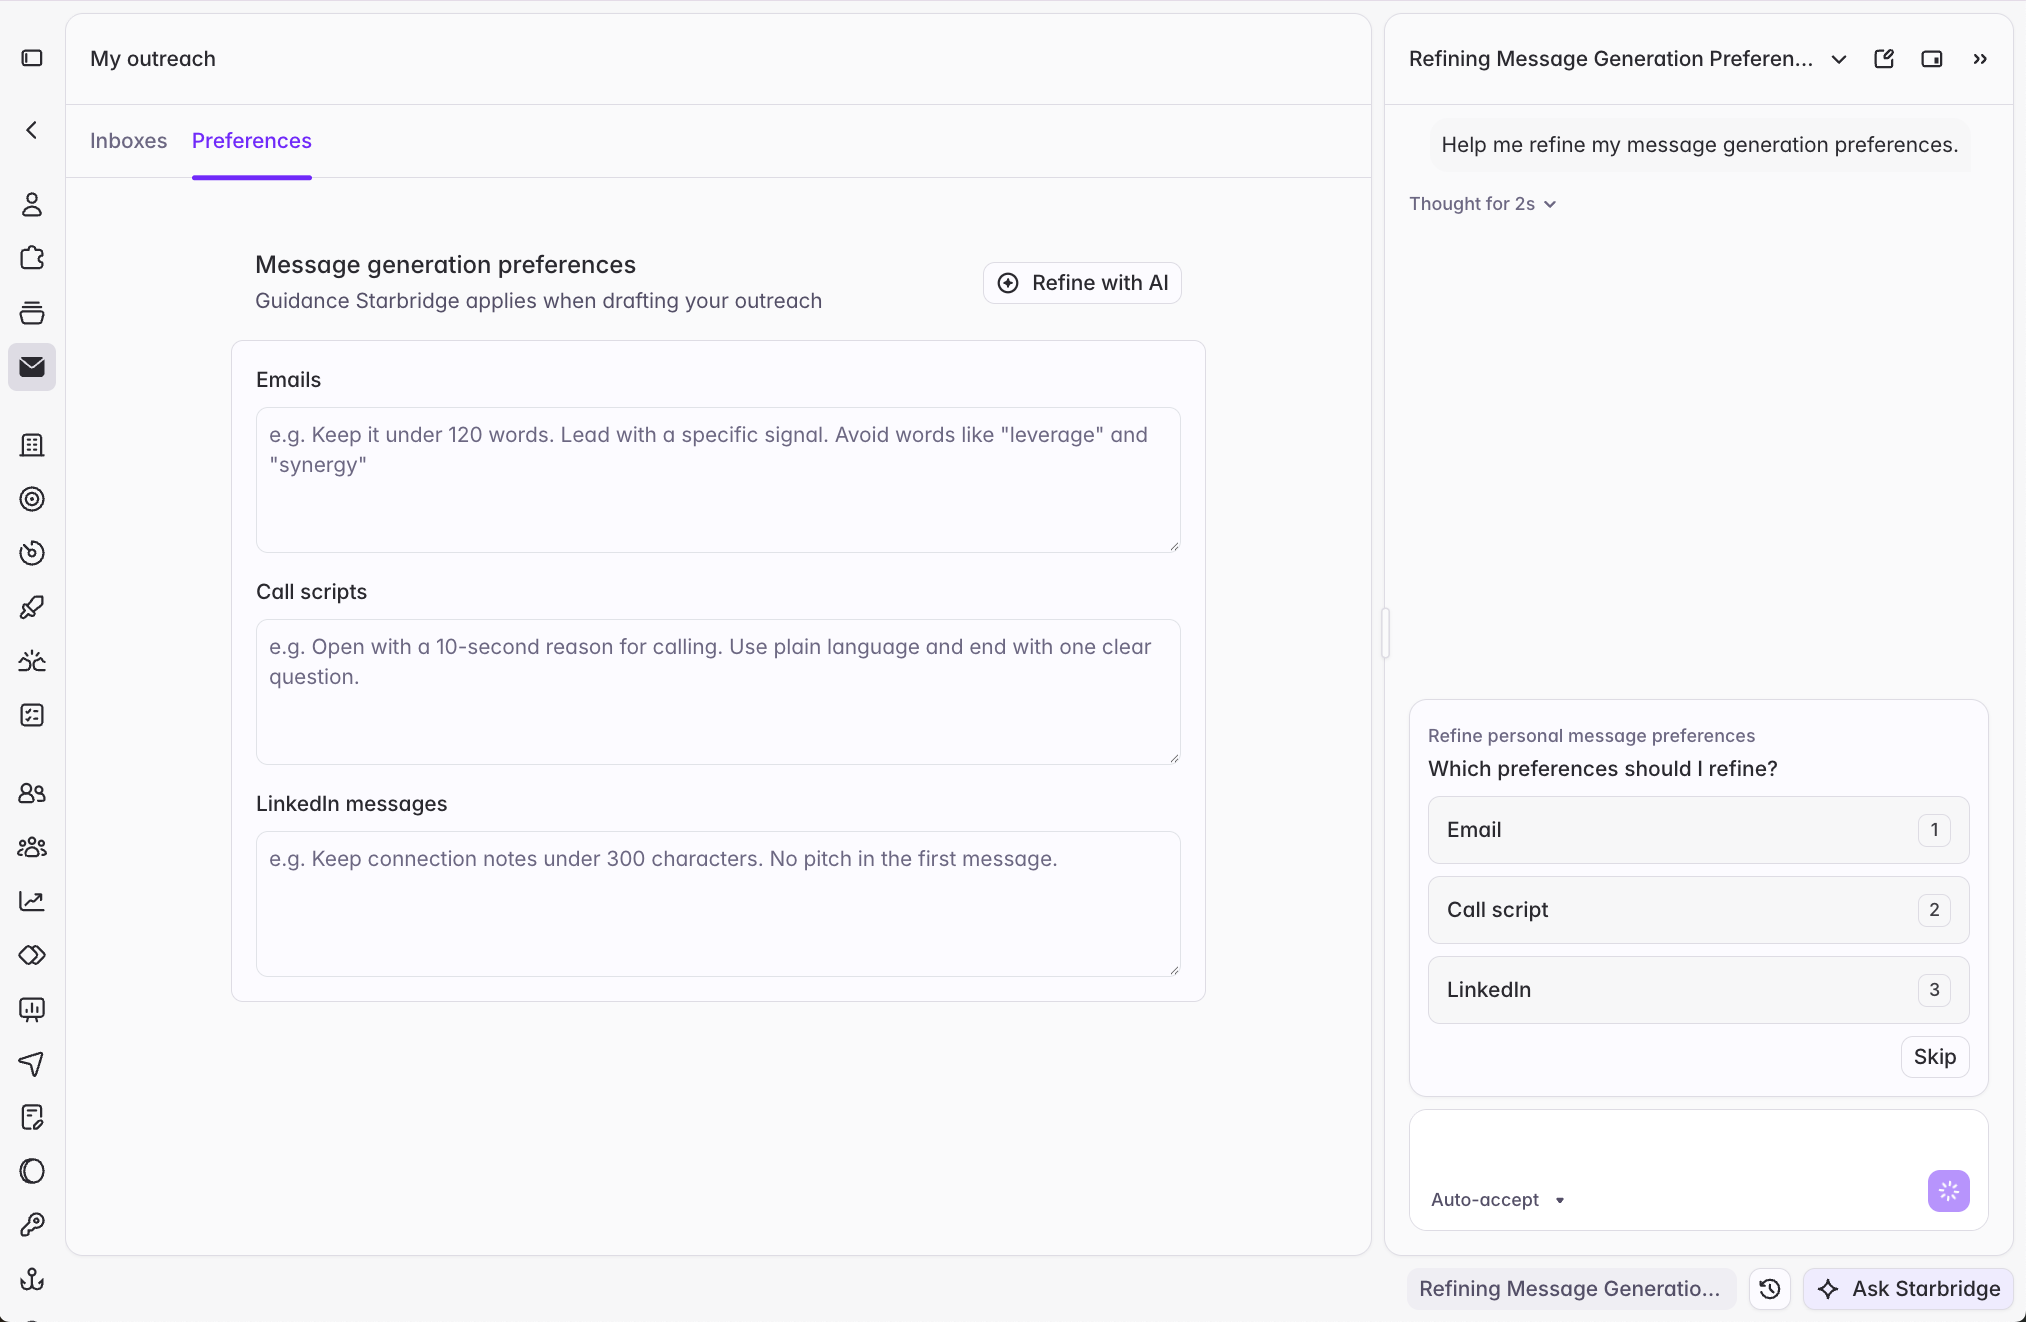The height and width of the screenshot is (1322, 2026).
Task: Choose the Email option
Action: 1698,830
